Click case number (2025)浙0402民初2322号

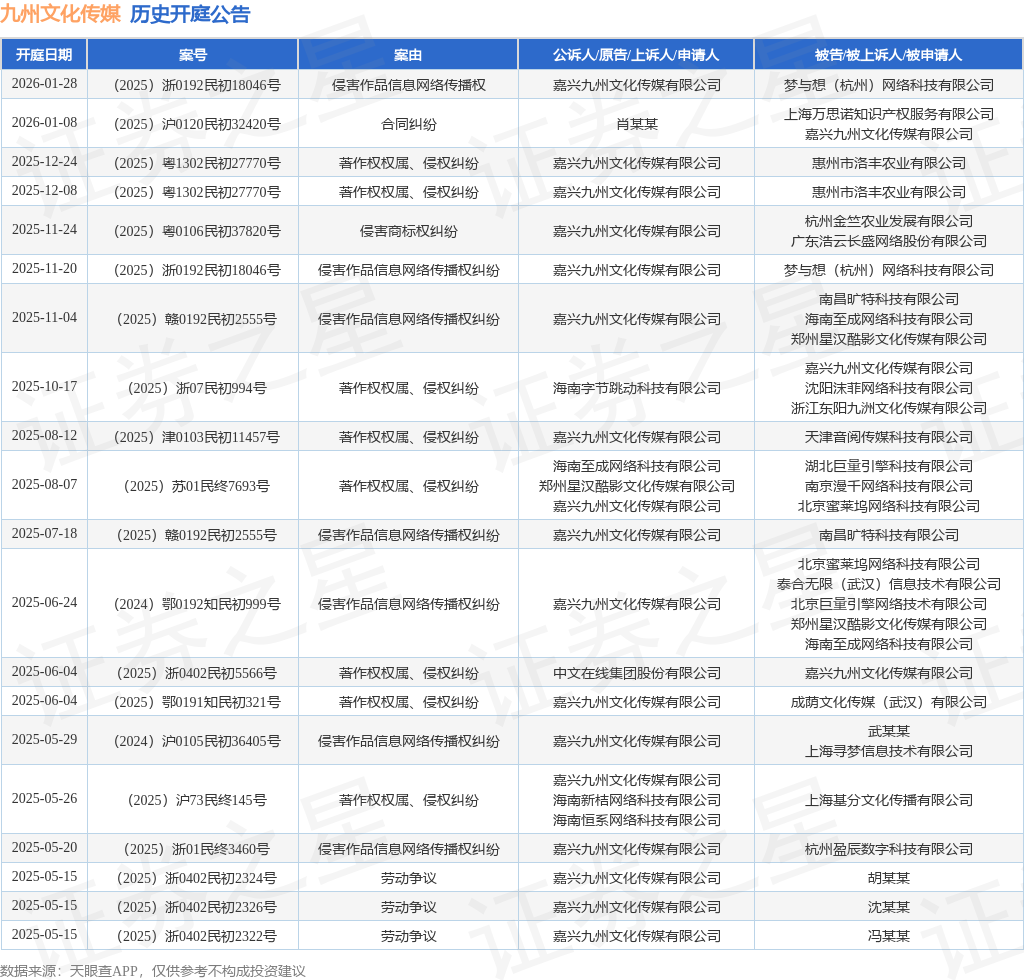click(197, 936)
